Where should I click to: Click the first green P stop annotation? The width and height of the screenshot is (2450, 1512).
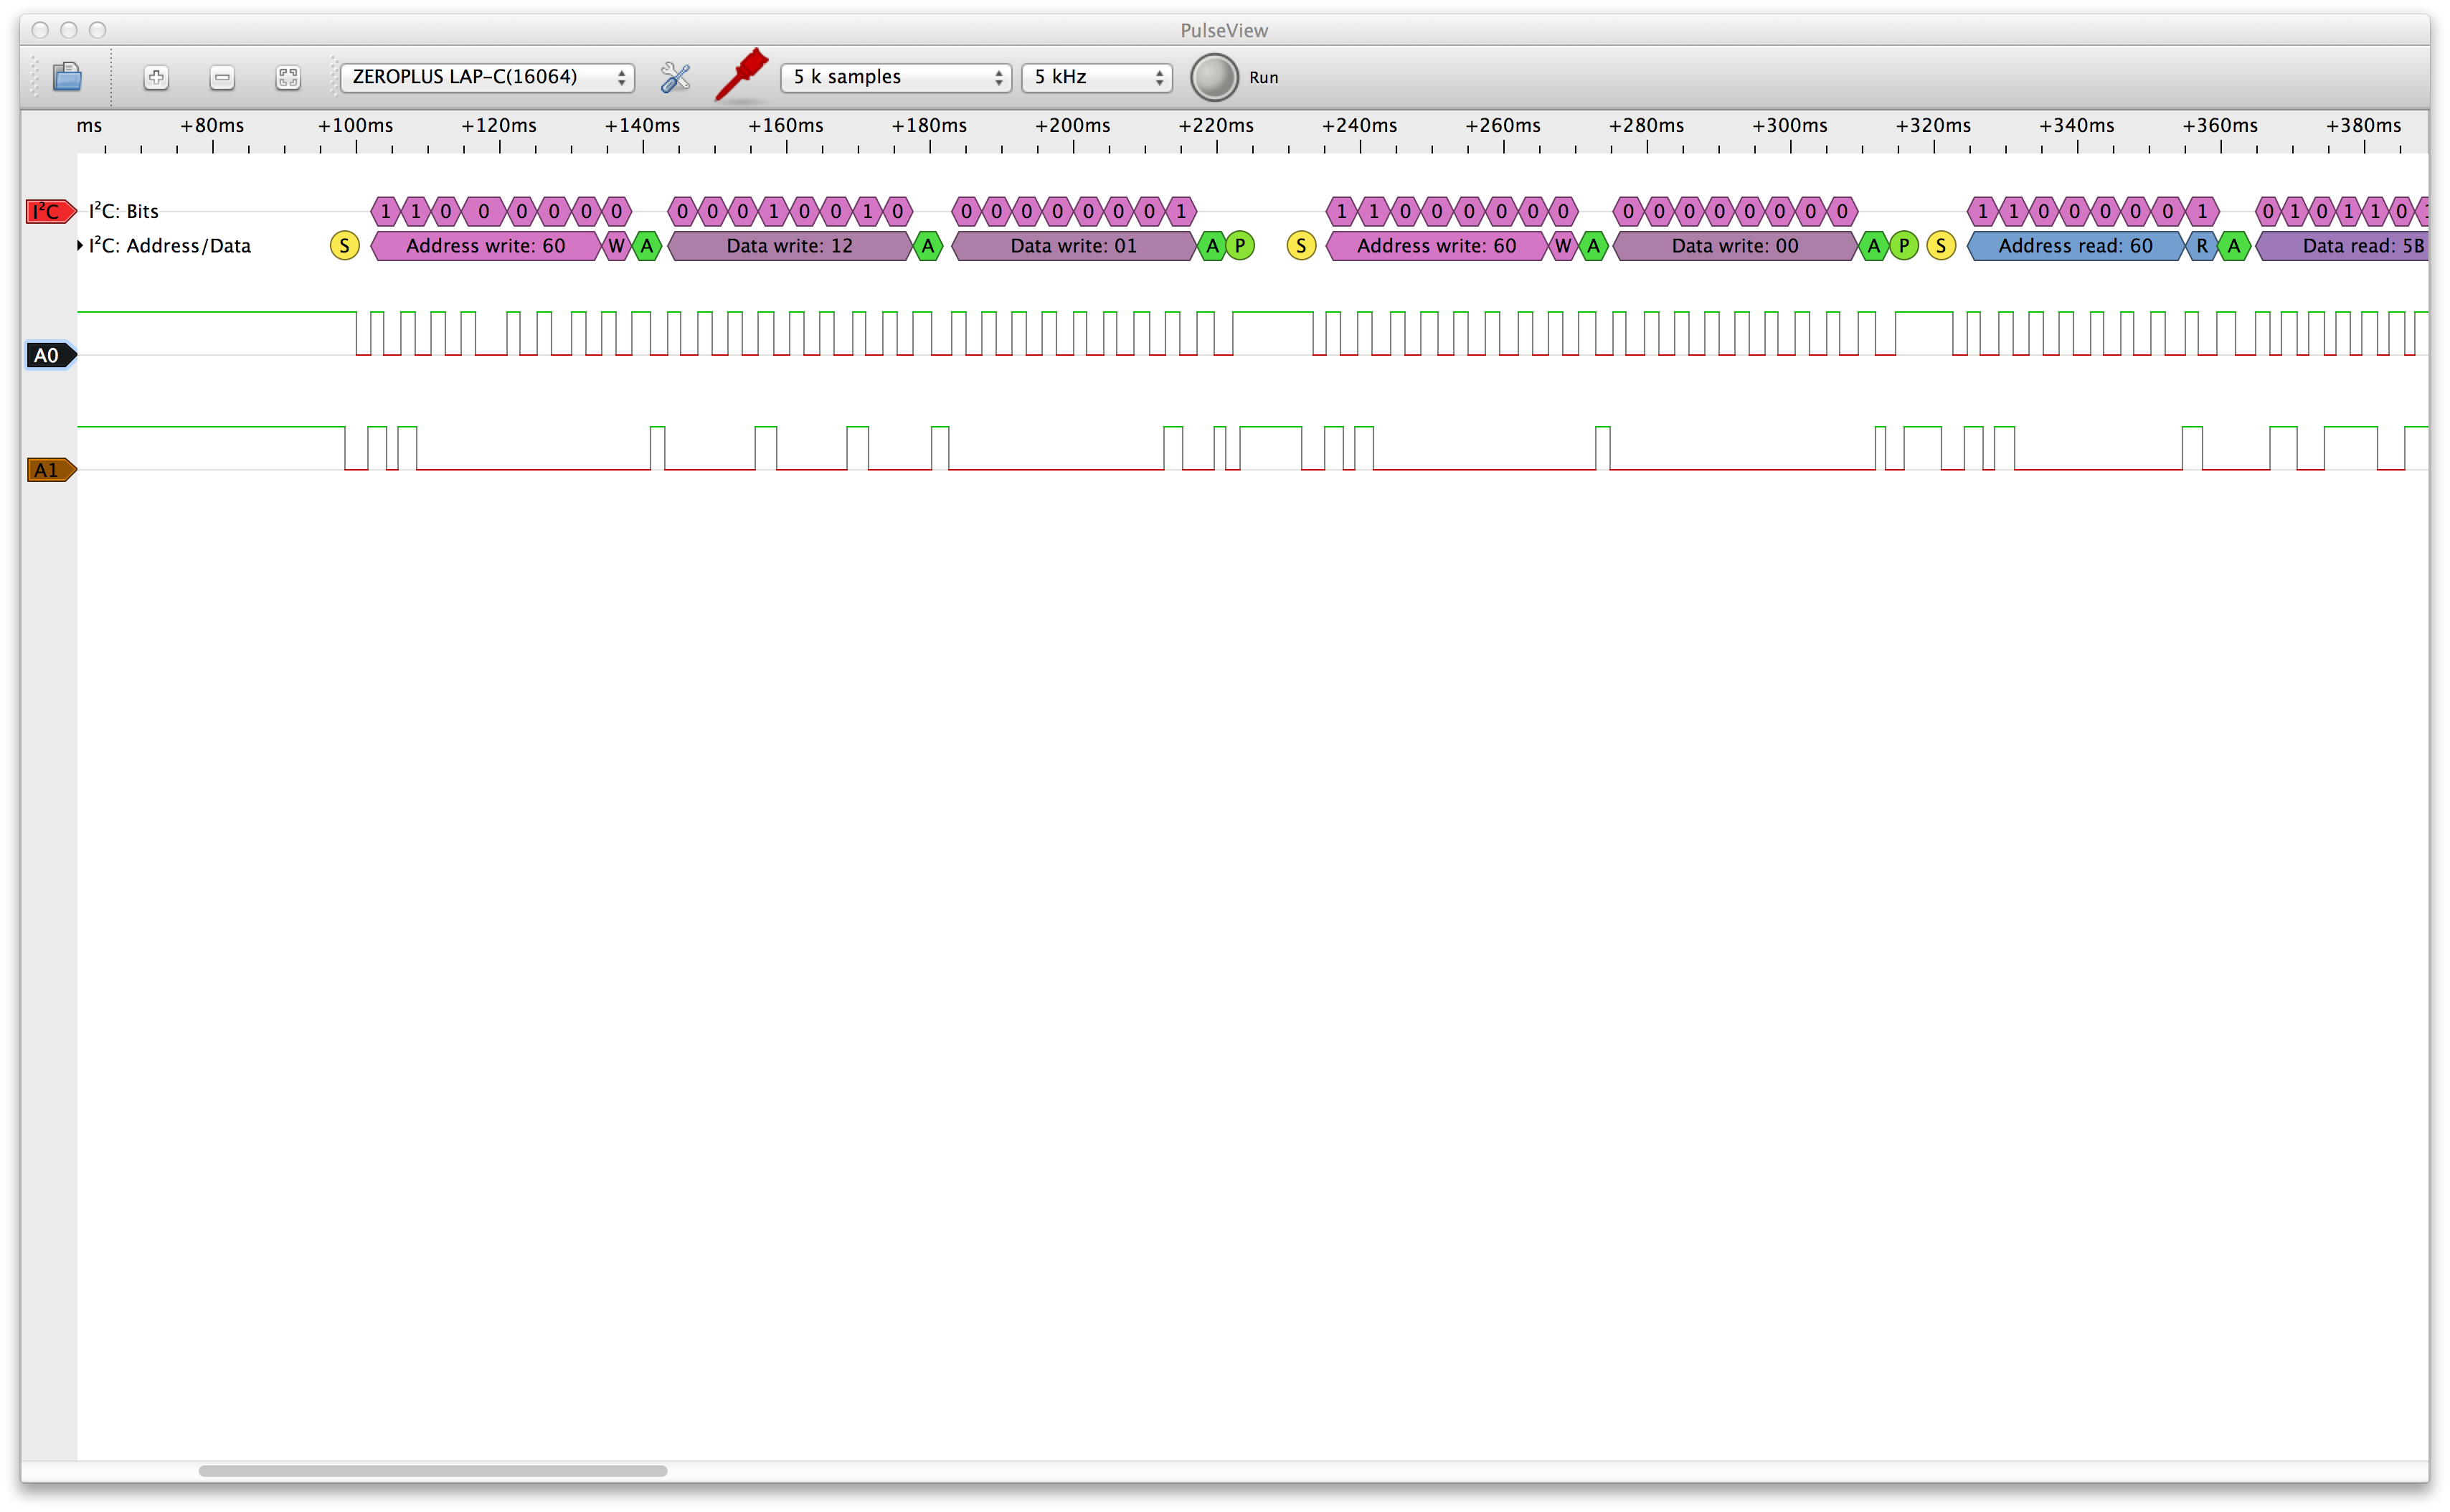(1240, 245)
